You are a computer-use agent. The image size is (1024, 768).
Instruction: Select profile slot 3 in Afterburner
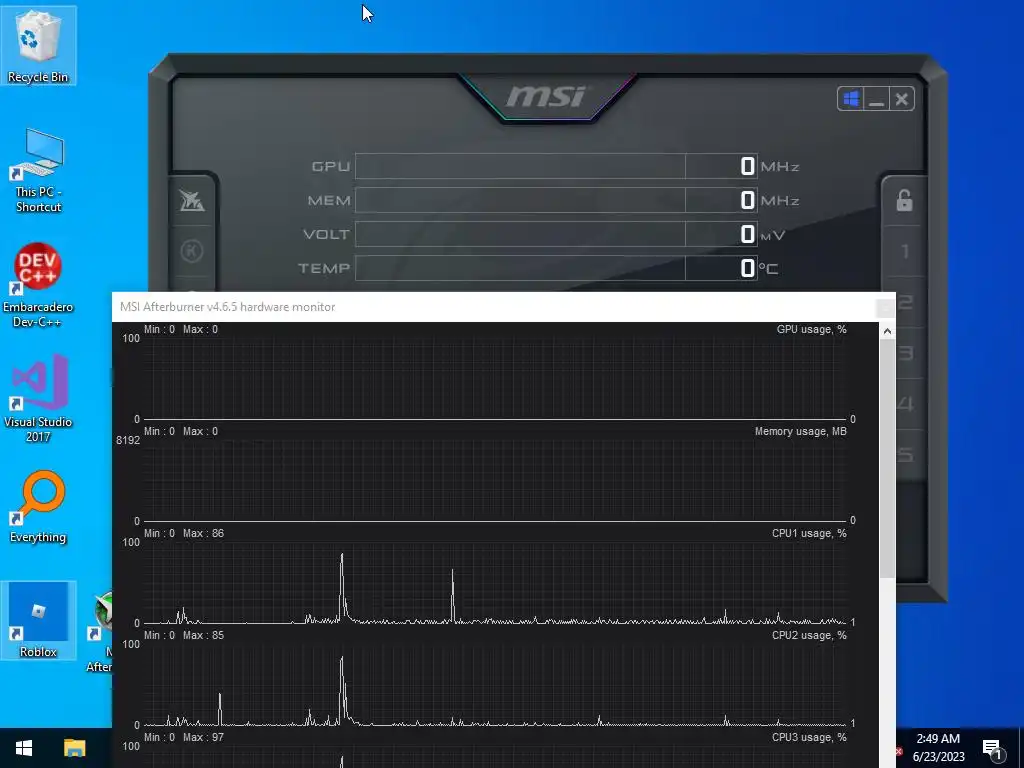point(905,353)
